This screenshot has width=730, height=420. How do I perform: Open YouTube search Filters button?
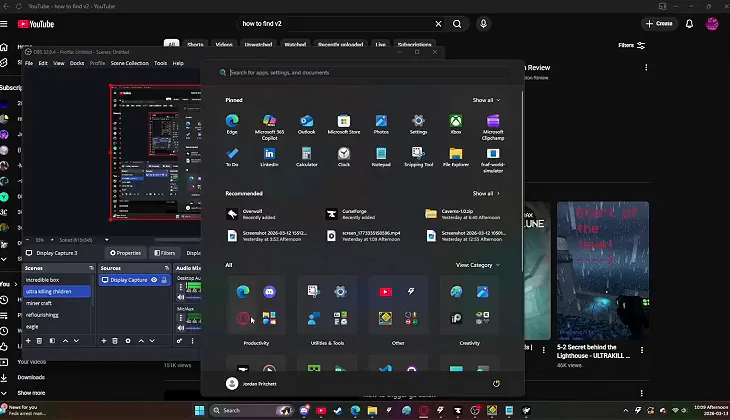coord(631,45)
